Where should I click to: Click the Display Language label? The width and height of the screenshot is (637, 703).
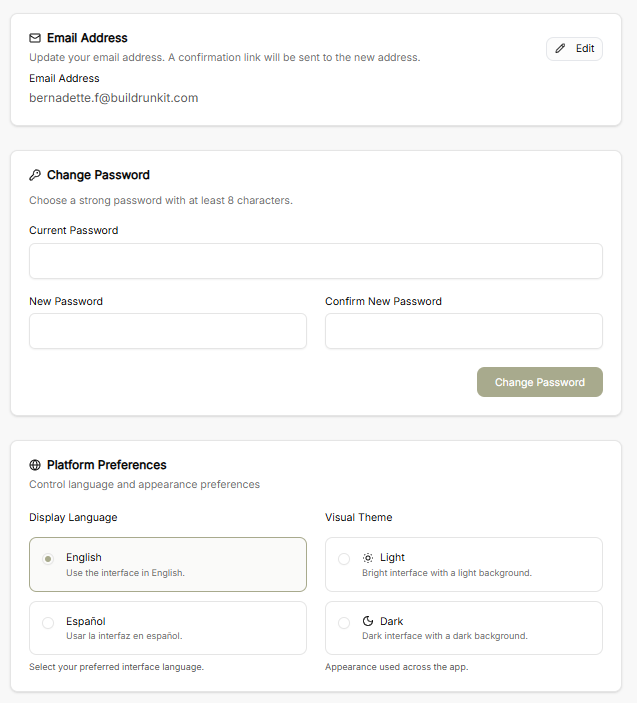pyautogui.click(x=73, y=517)
